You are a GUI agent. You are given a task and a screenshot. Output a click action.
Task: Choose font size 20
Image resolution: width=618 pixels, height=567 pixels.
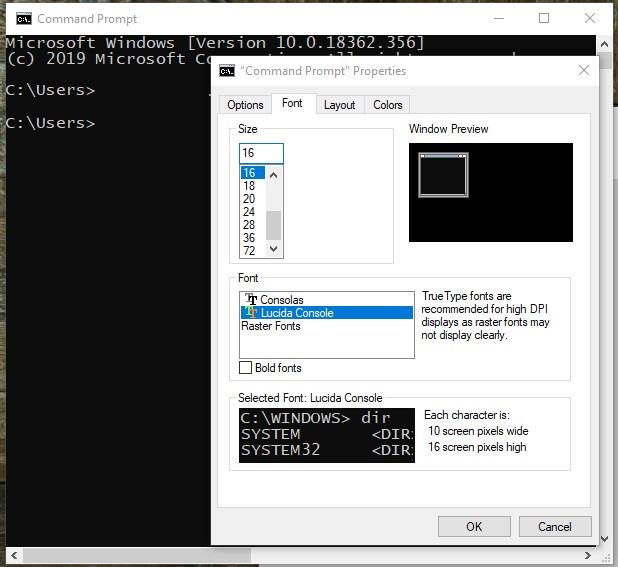pyautogui.click(x=252, y=199)
